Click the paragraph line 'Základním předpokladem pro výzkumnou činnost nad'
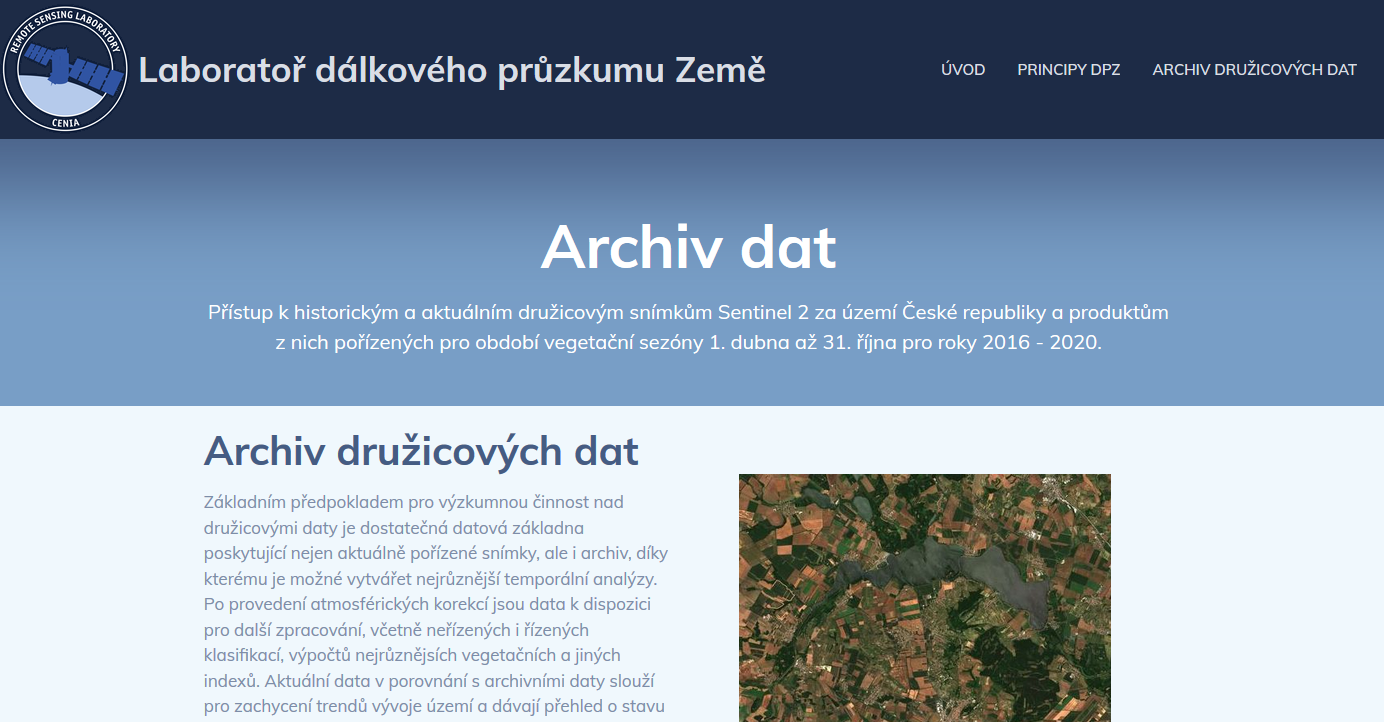The width and height of the screenshot is (1384, 722). pyautogui.click(x=413, y=501)
